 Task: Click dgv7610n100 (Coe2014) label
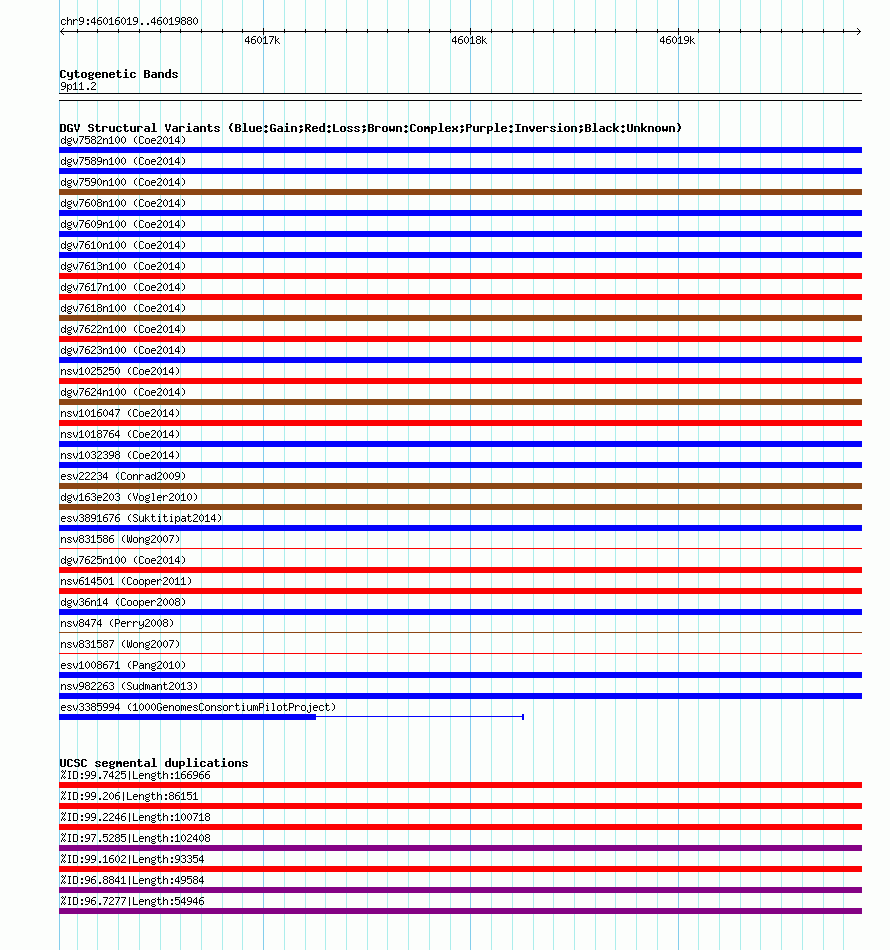(123, 245)
